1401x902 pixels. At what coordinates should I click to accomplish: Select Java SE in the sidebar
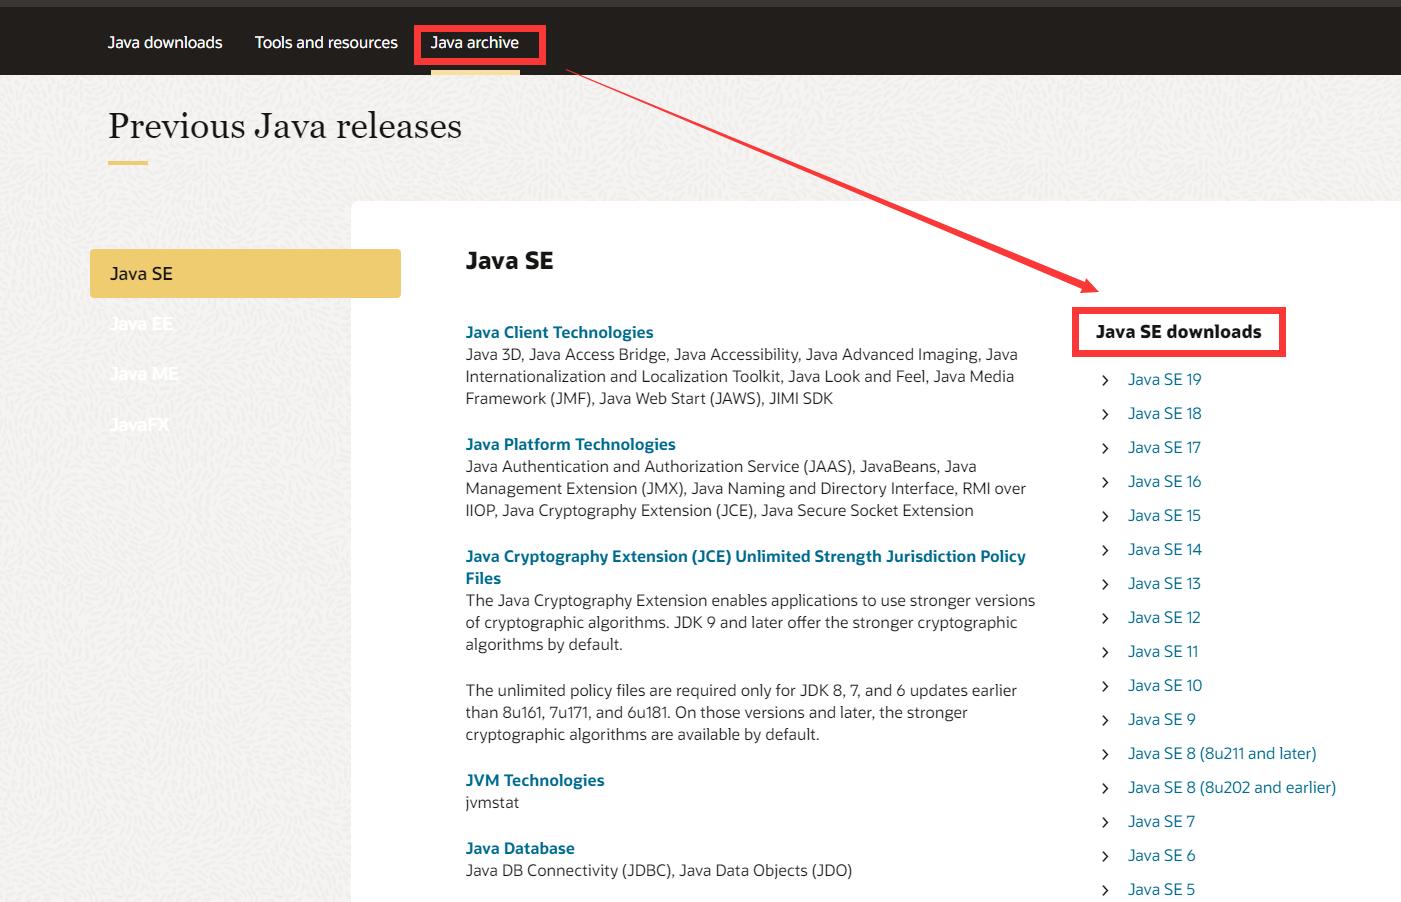pyautogui.click(x=245, y=273)
